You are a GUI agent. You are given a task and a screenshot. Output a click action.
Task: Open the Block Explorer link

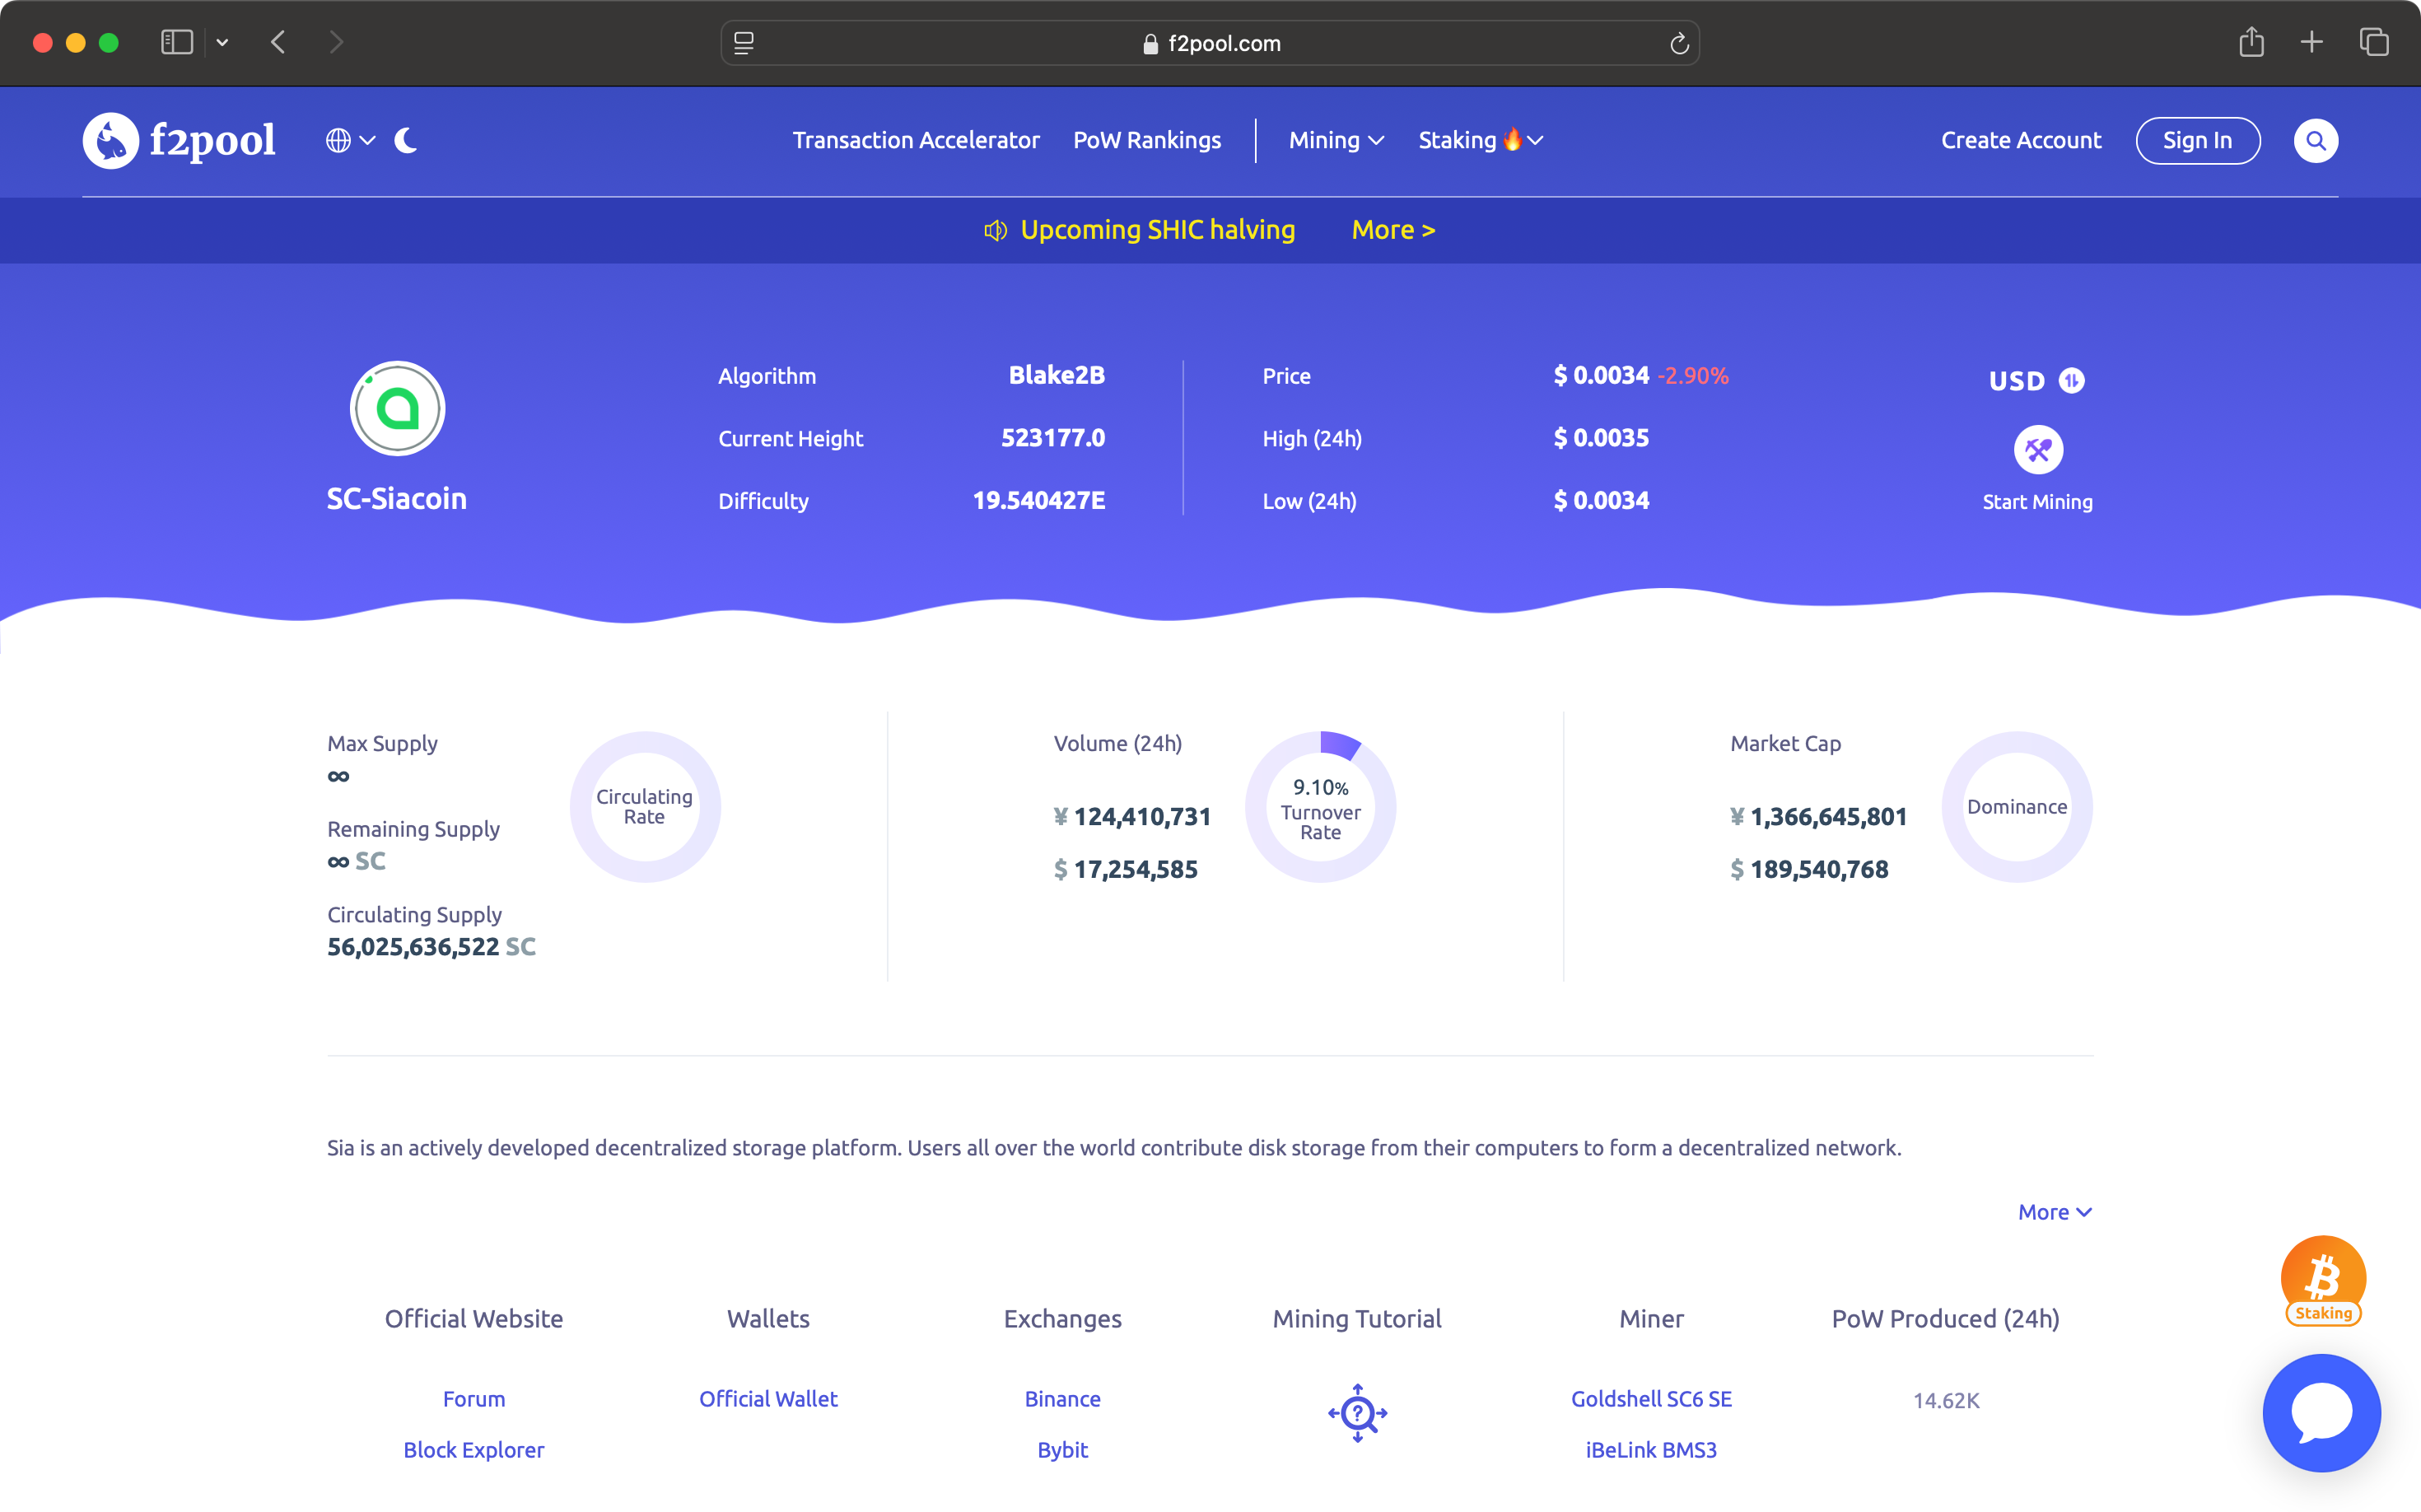(x=474, y=1450)
